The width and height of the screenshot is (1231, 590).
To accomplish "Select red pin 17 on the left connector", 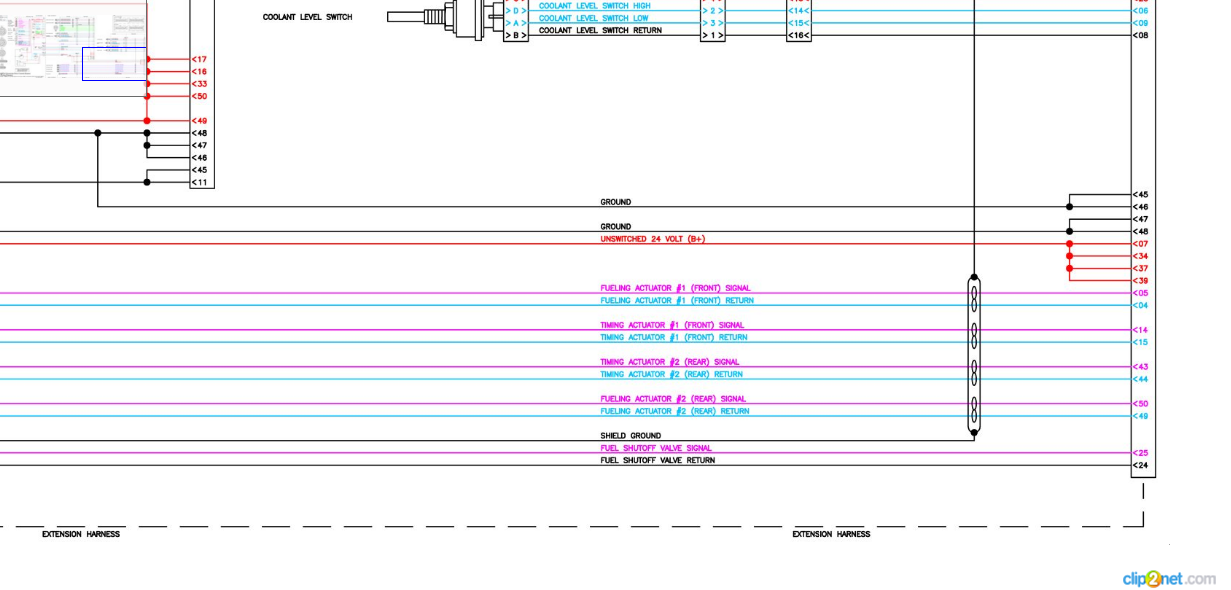I will tap(200, 60).
